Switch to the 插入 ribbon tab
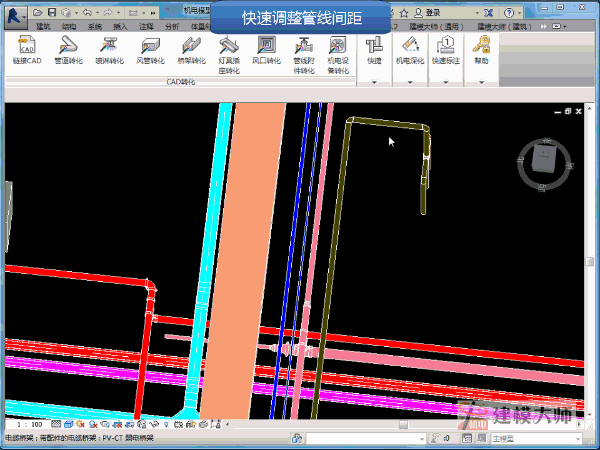The image size is (600, 450). [x=120, y=27]
